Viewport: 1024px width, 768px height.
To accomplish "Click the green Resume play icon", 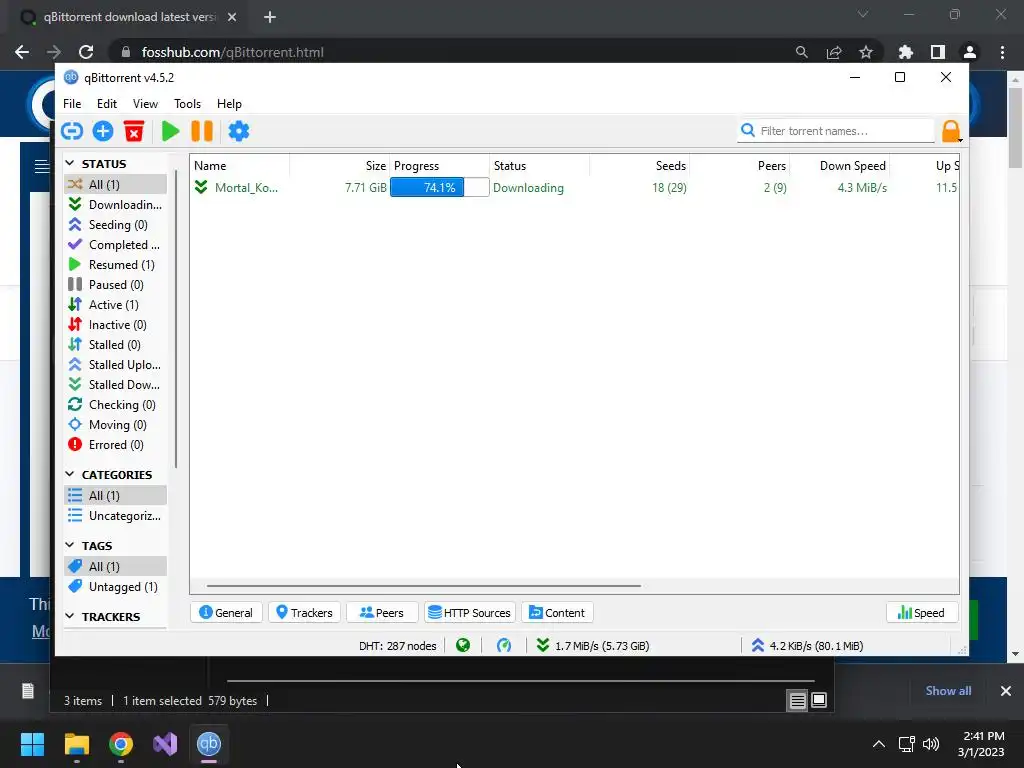I will point(170,131).
